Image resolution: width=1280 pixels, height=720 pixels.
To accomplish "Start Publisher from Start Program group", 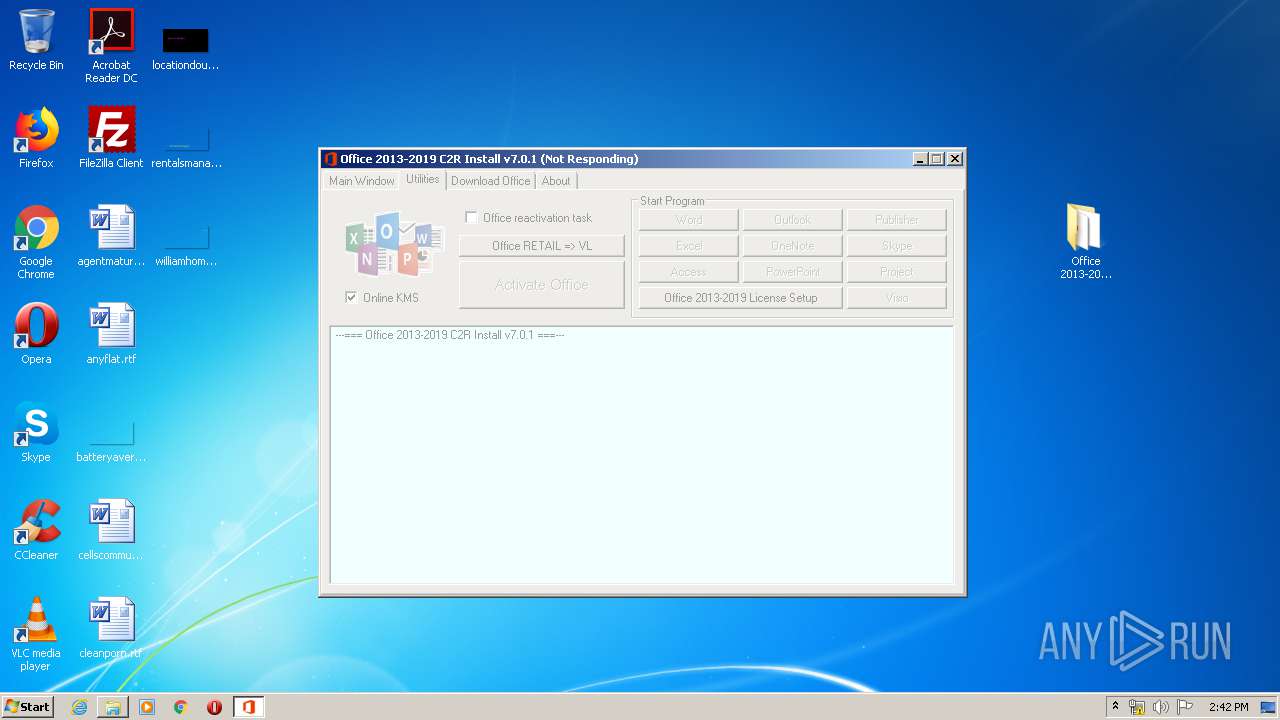I will tap(896, 220).
